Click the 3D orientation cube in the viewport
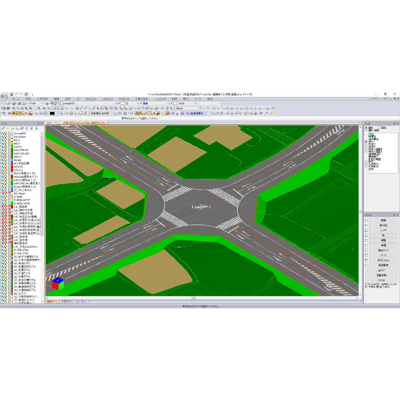 (x=58, y=284)
